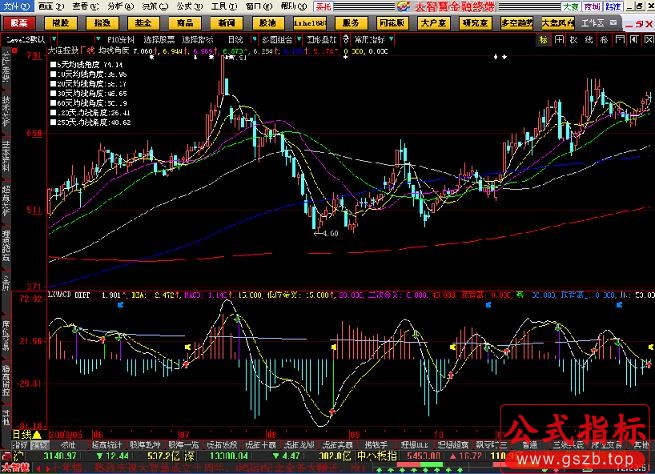Click the red 股票 button in top toolbar
This screenshot has width=655, height=474.
(x=19, y=21)
